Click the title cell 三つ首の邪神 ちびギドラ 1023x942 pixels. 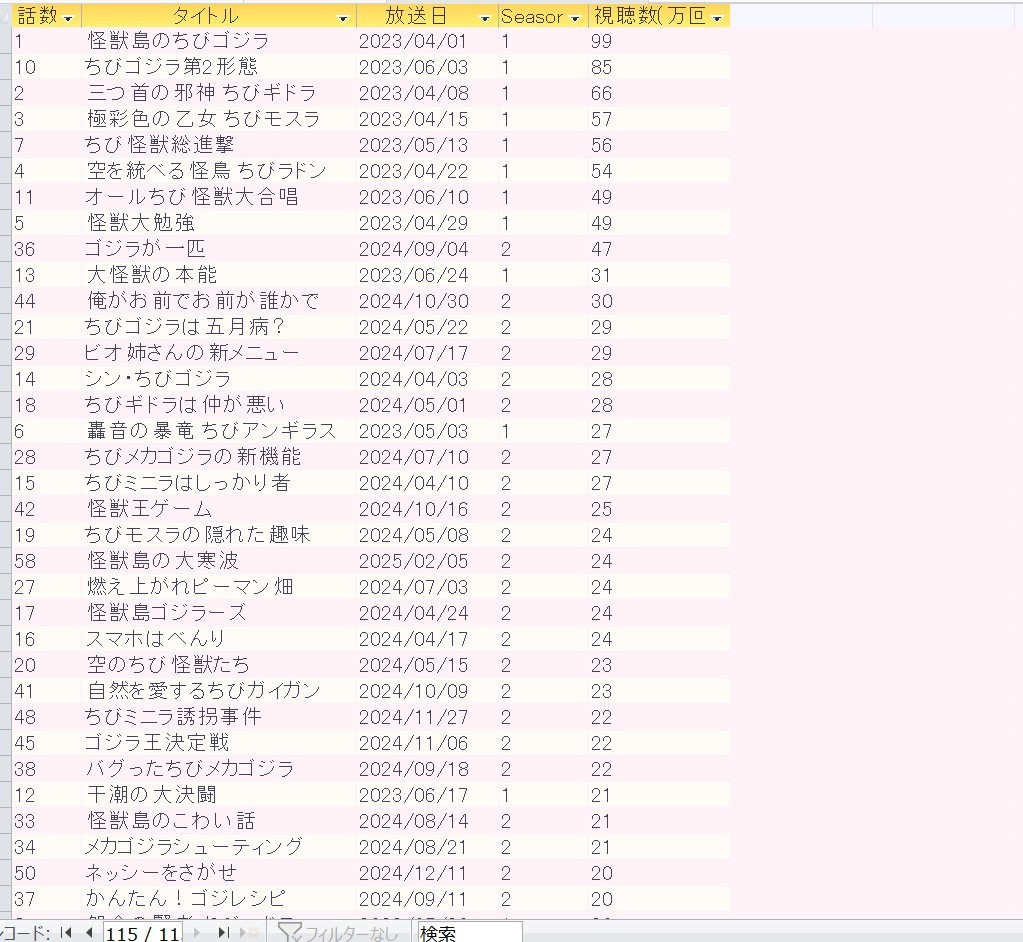click(219, 93)
